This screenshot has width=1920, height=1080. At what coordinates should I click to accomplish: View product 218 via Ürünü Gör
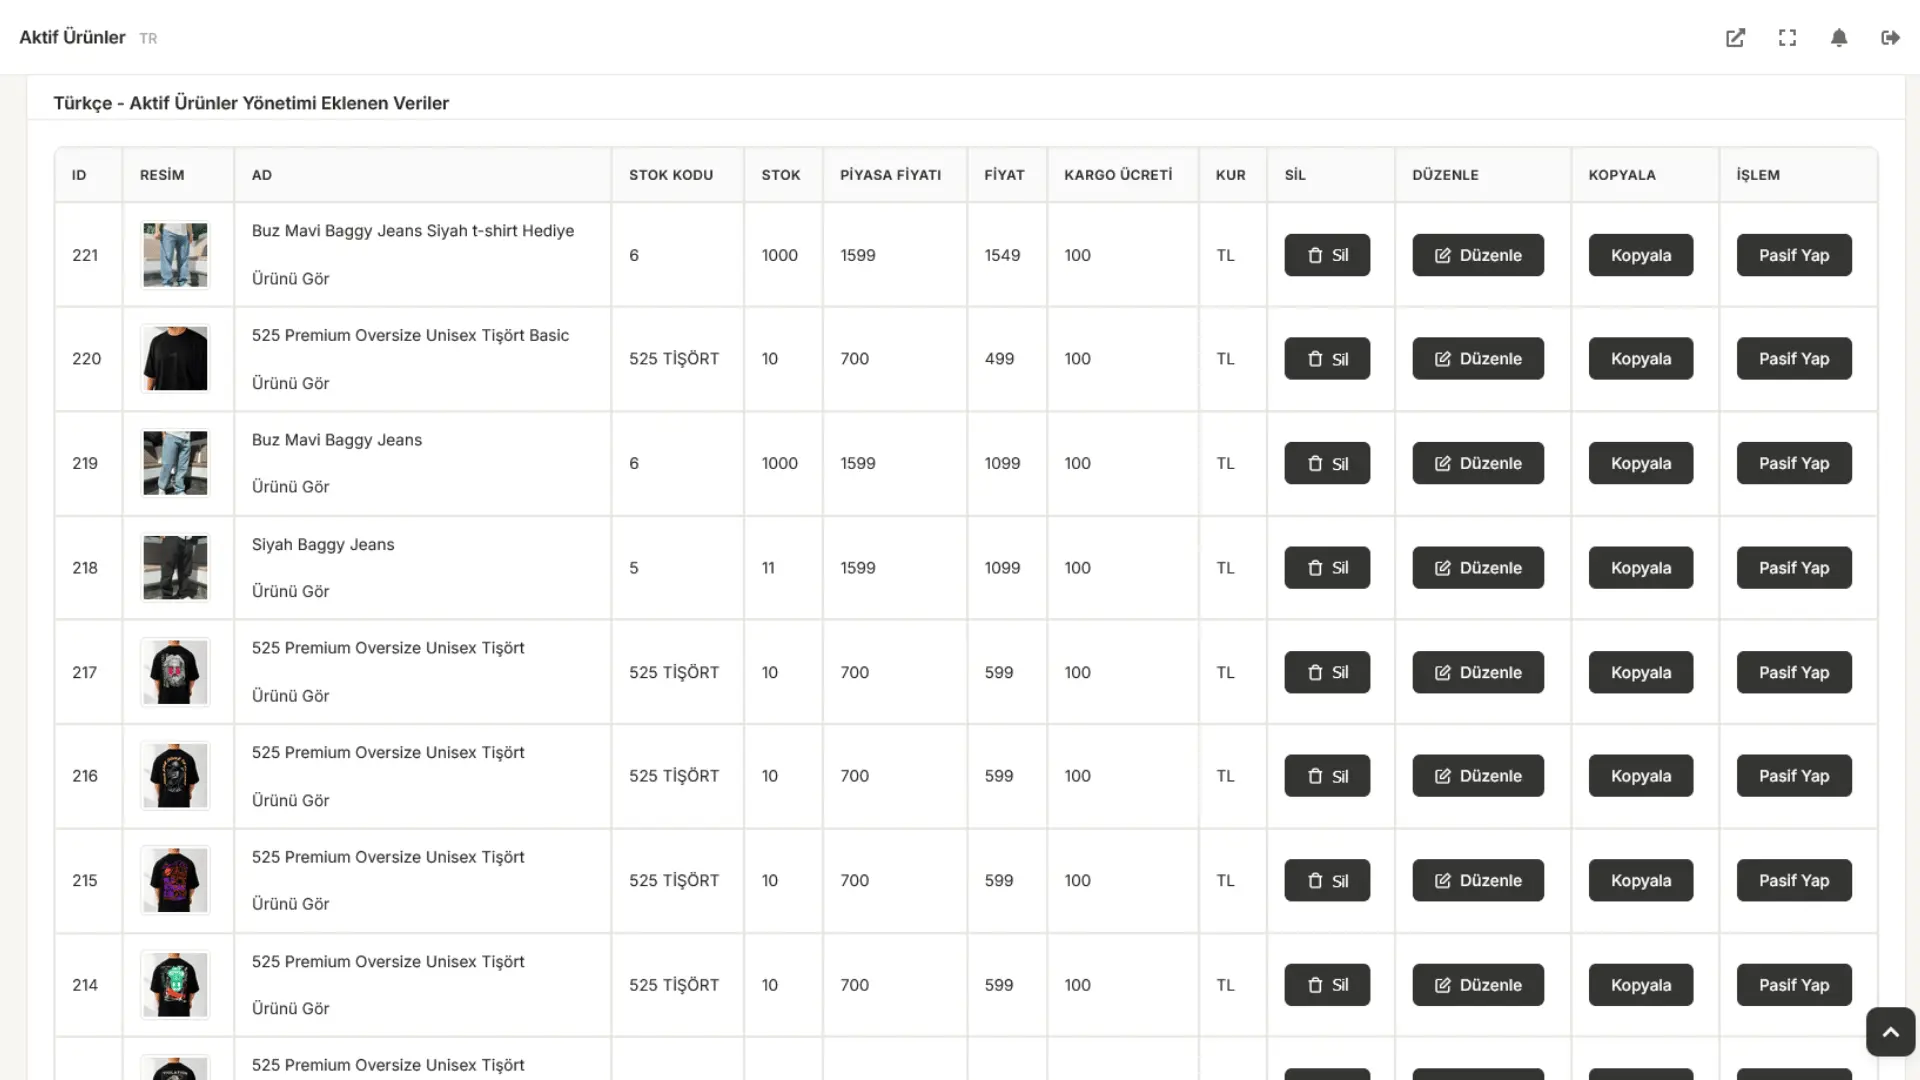(x=290, y=592)
